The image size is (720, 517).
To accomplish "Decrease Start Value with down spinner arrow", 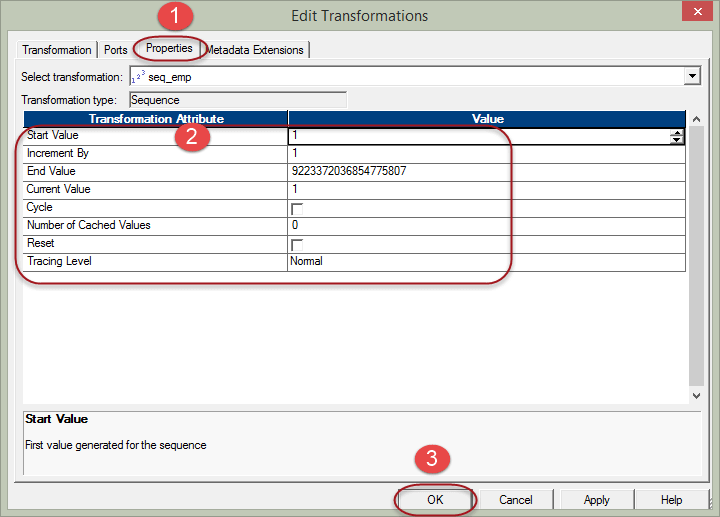I will click(x=677, y=141).
